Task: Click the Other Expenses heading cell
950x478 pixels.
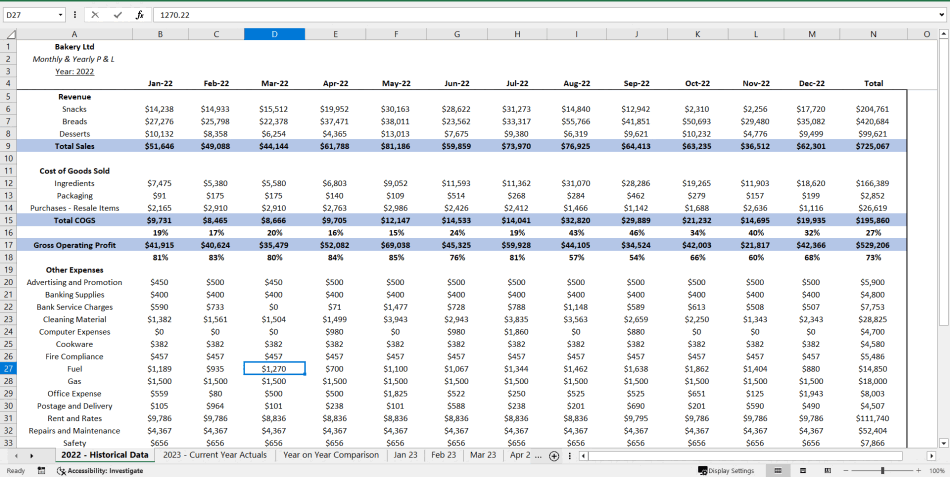Action: coord(75,270)
